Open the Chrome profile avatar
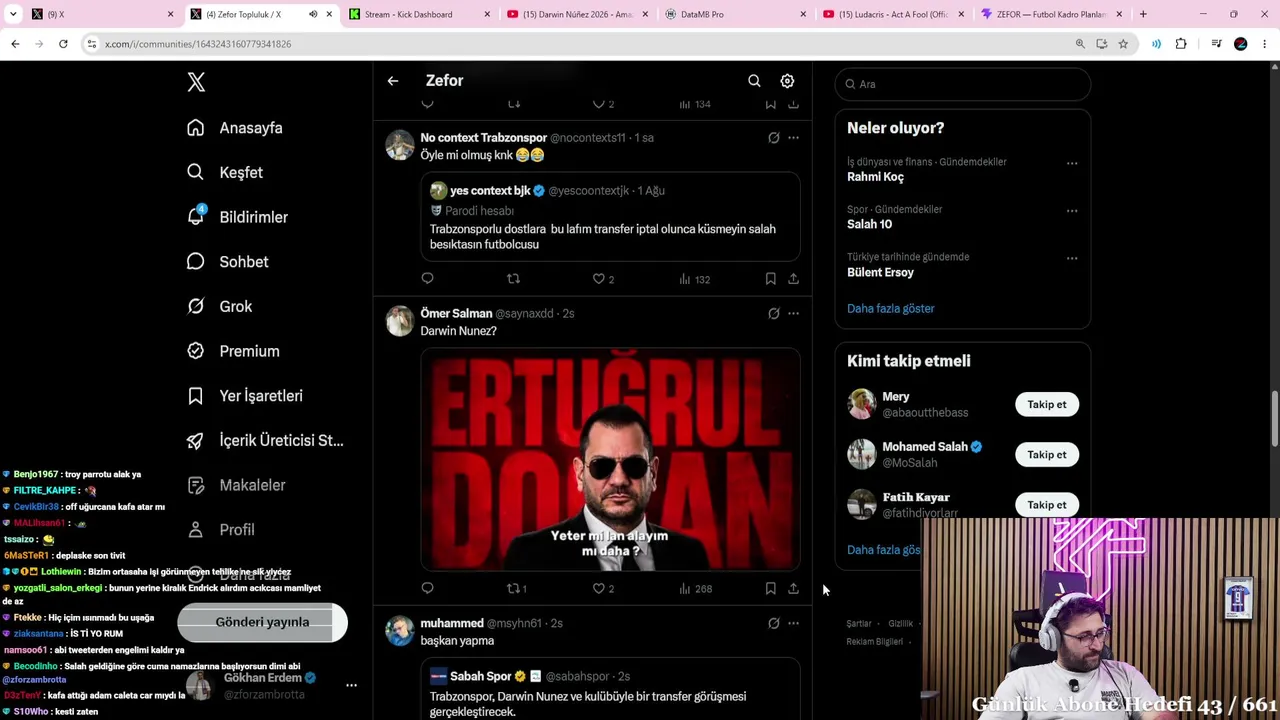This screenshot has width=1280, height=720. click(x=1241, y=44)
